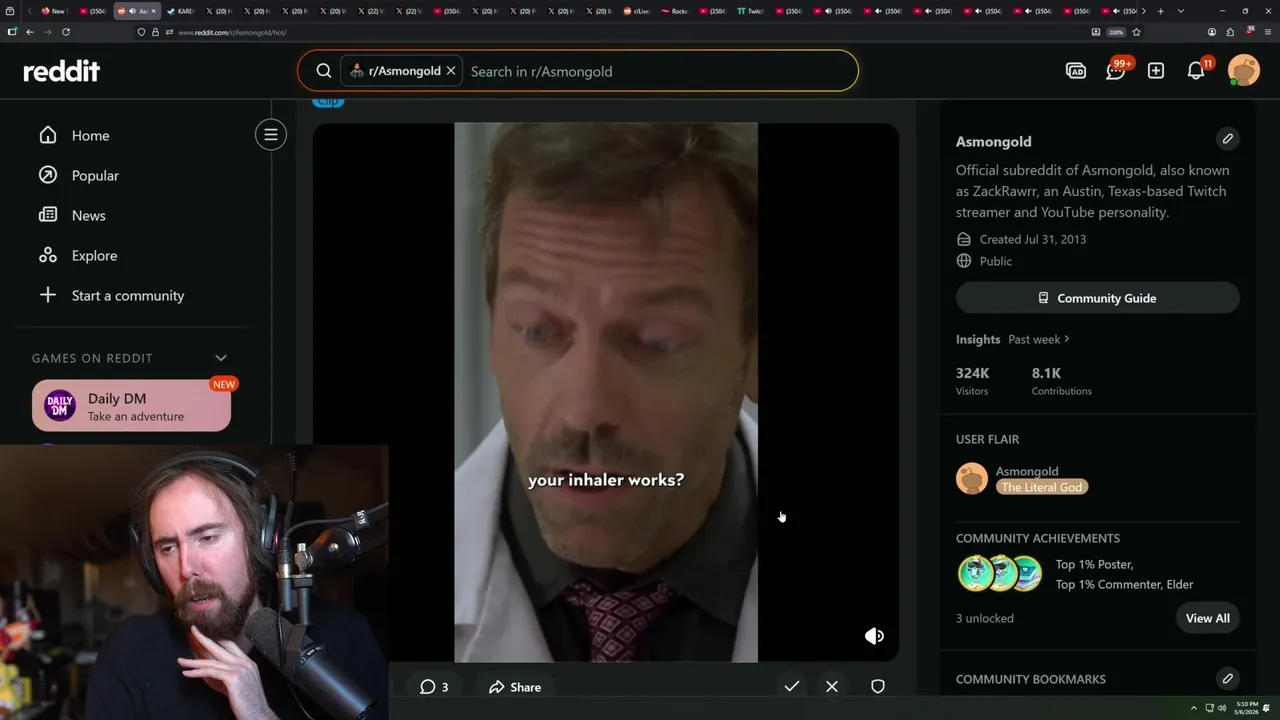This screenshot has width=1280, height=720.
Task: Switch to the KARE browser tab
Action: (x=180, y=11)
